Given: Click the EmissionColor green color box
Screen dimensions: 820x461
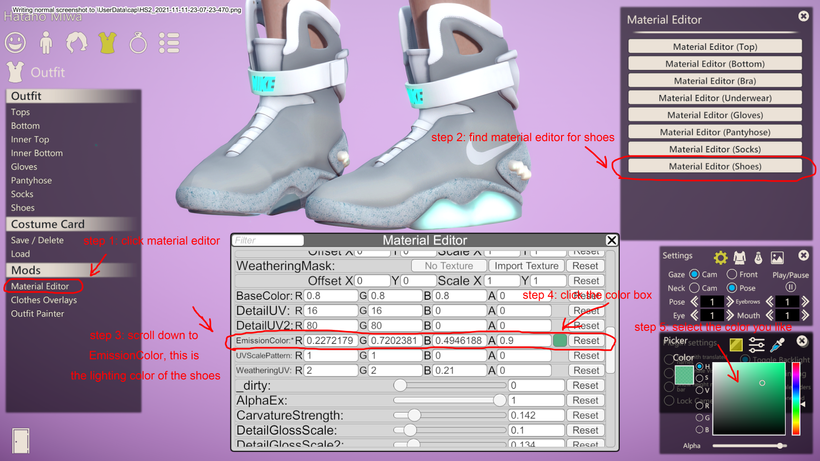Looking at the screenshot, I should coord(560,340).
